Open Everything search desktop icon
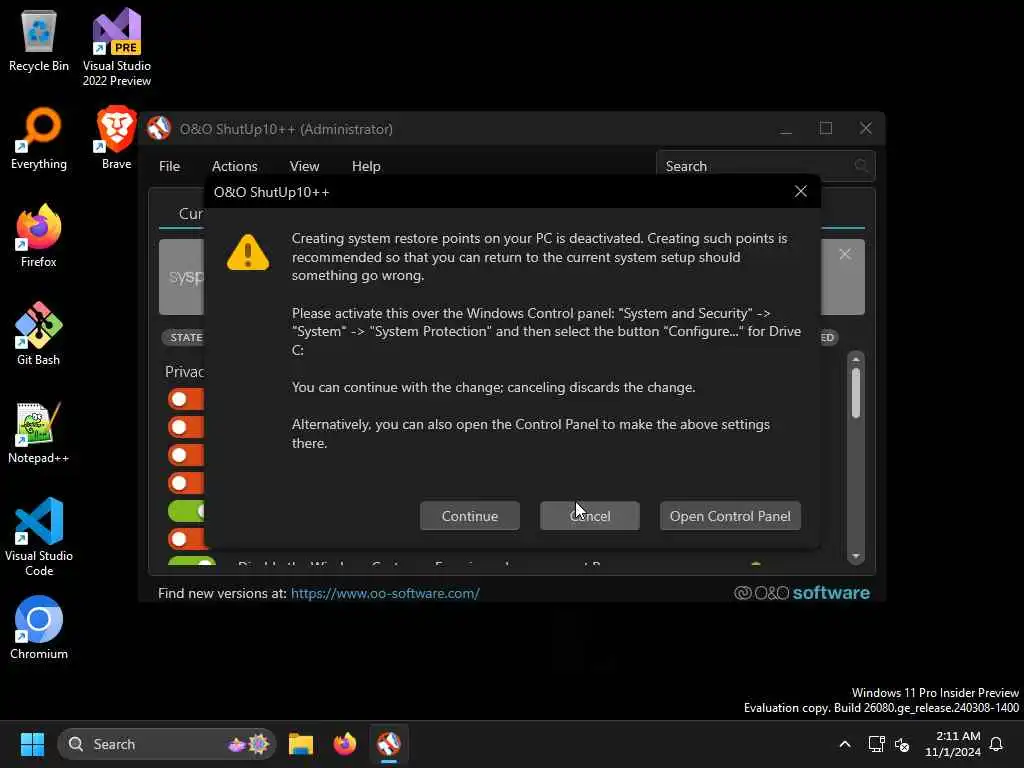 pyautogui.click(x=39, y=139)
